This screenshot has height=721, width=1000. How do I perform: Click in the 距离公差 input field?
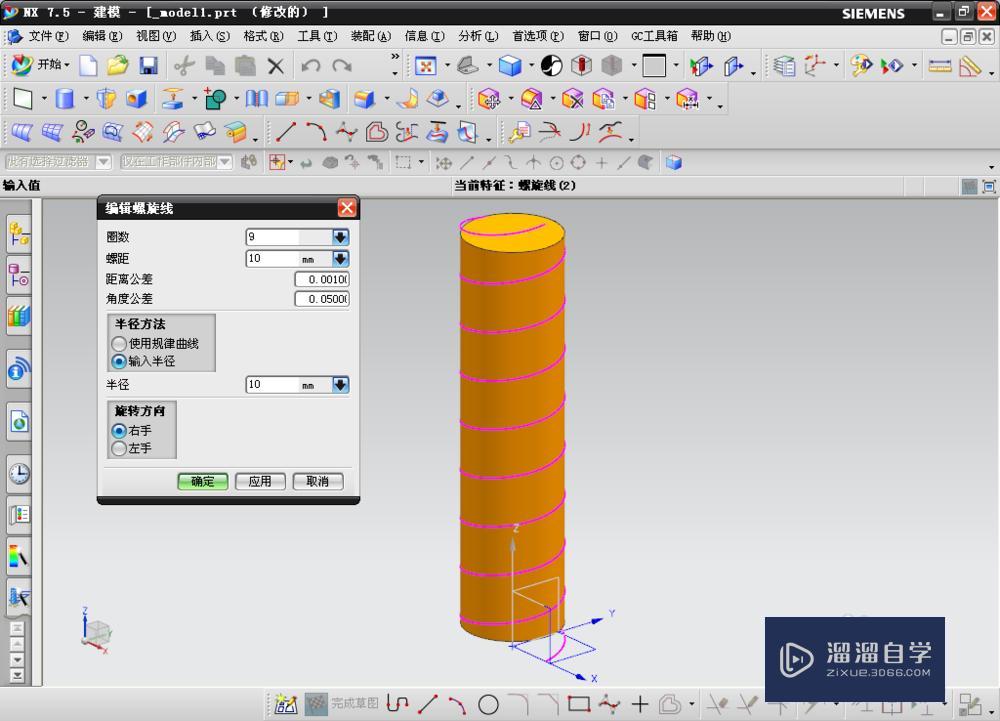[x=322, y=279]
